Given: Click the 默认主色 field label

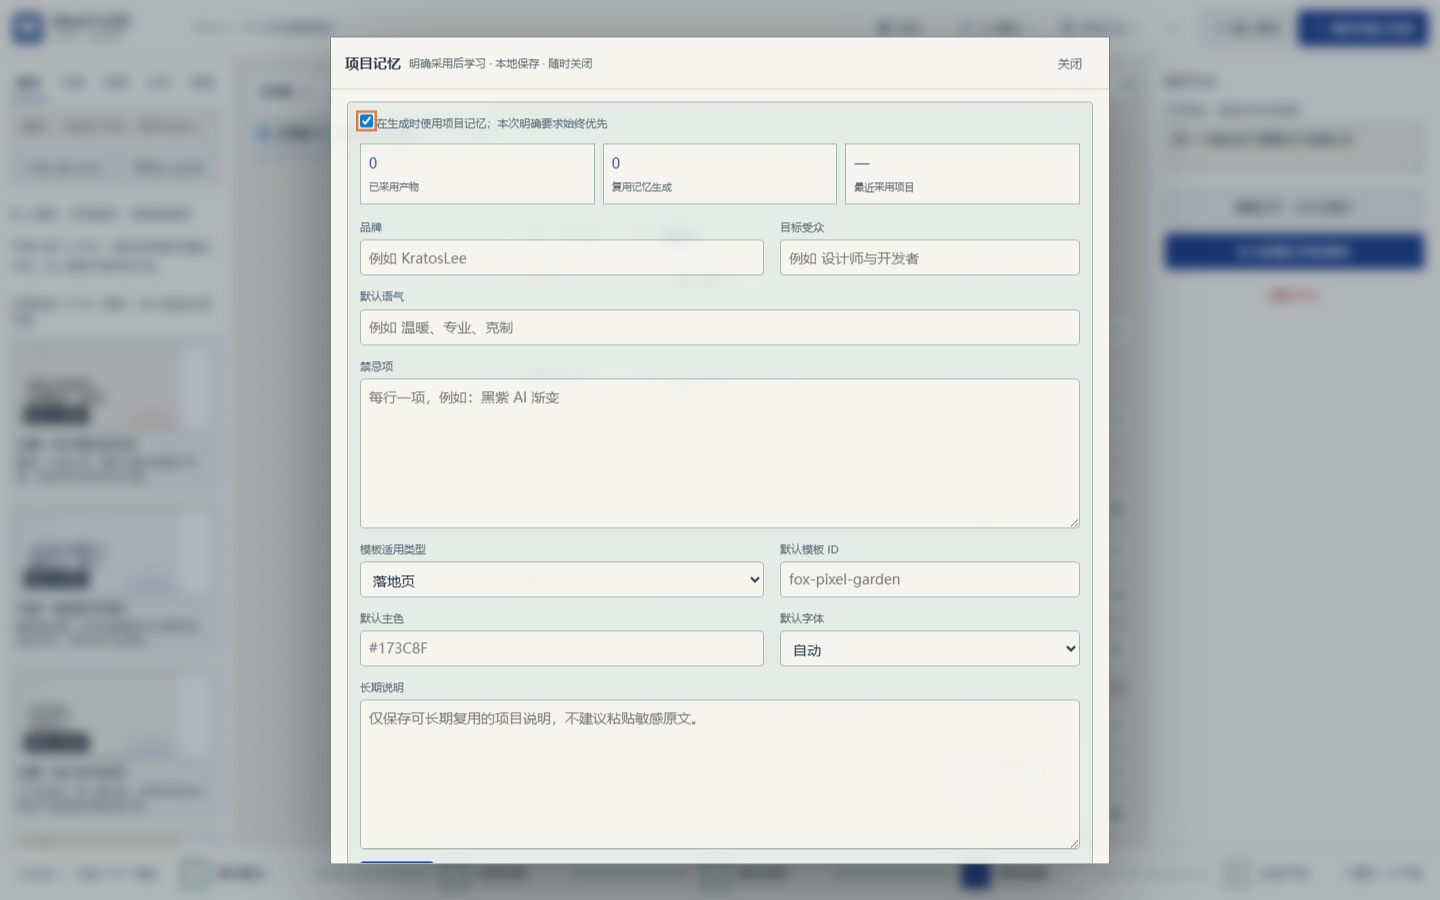Looking at the screenshot, I should [382, 619].
